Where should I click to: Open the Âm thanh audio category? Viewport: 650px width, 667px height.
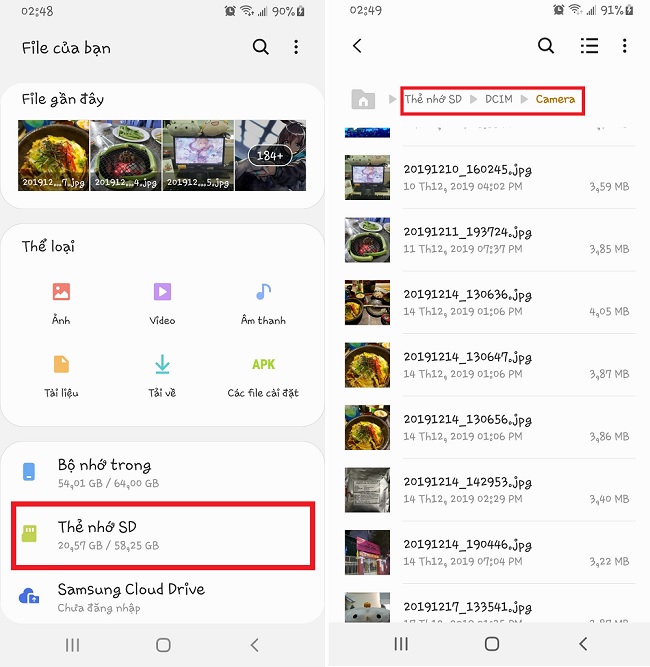[x=263, y=293]
